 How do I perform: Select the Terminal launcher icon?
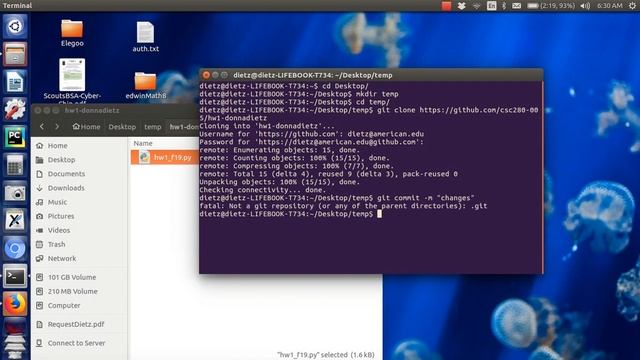(x=15, y=276)
